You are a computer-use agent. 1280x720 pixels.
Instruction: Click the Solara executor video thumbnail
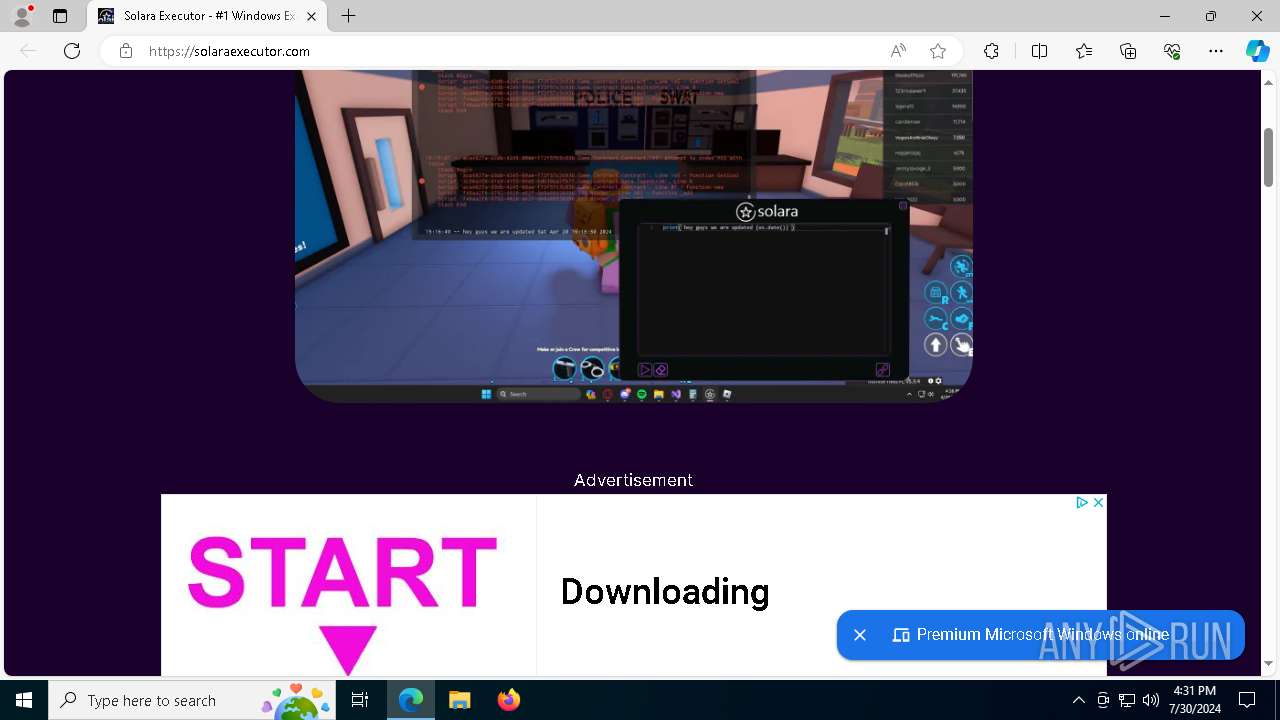point(633,236)
